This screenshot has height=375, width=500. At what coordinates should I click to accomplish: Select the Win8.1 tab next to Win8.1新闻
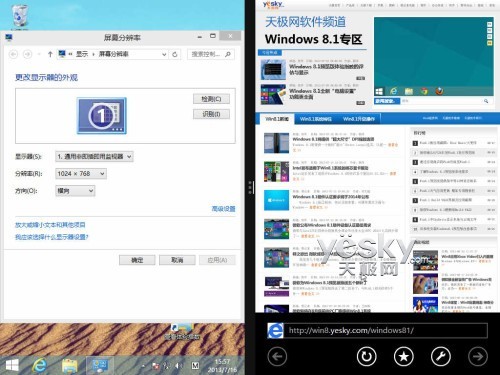point(315,119)
